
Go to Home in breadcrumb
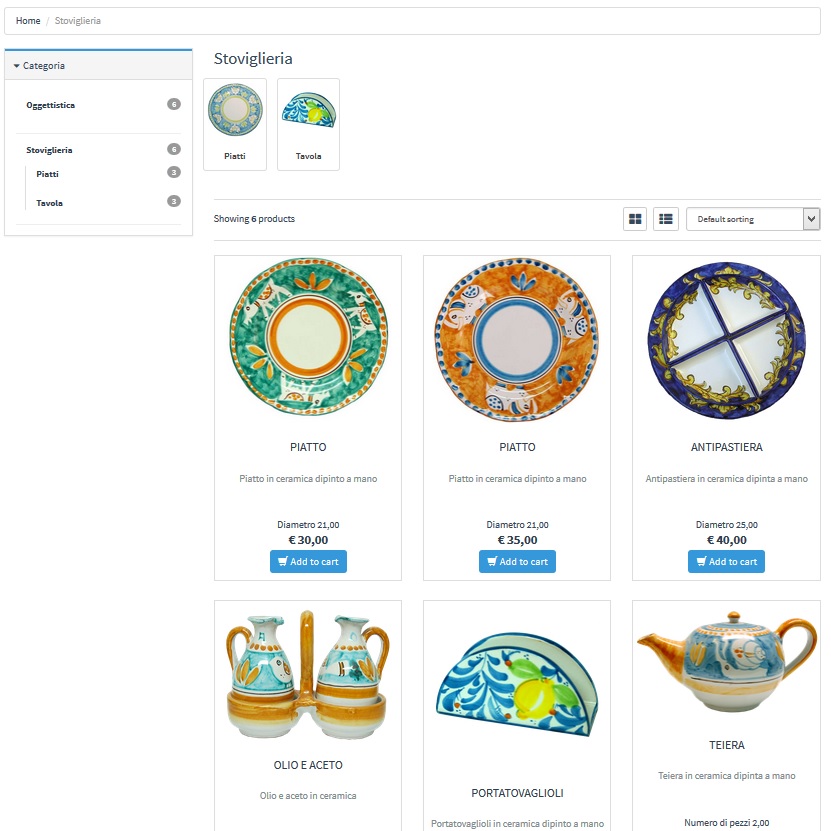point(28,21)
